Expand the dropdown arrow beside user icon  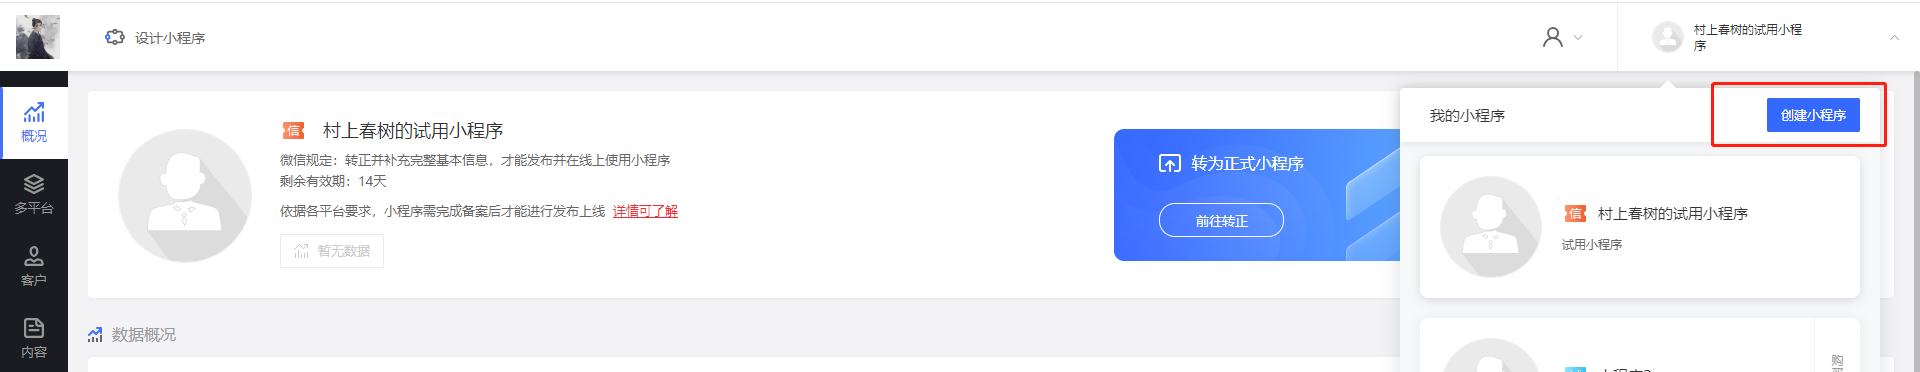coord(1578,38)
